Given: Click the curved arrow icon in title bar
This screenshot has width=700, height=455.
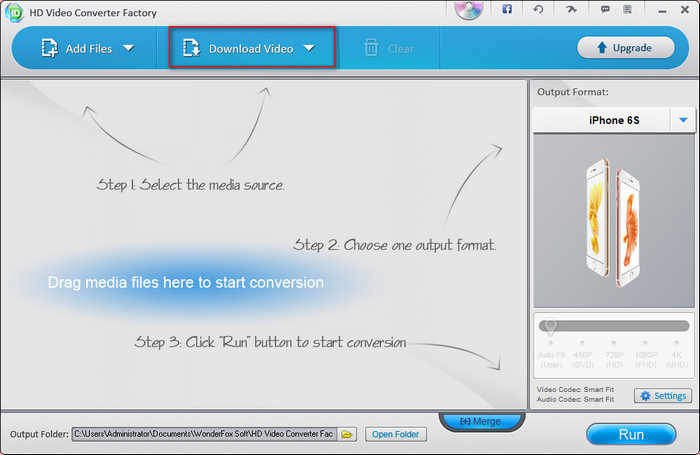Looking at the screenshot, I should pos(571,9).
